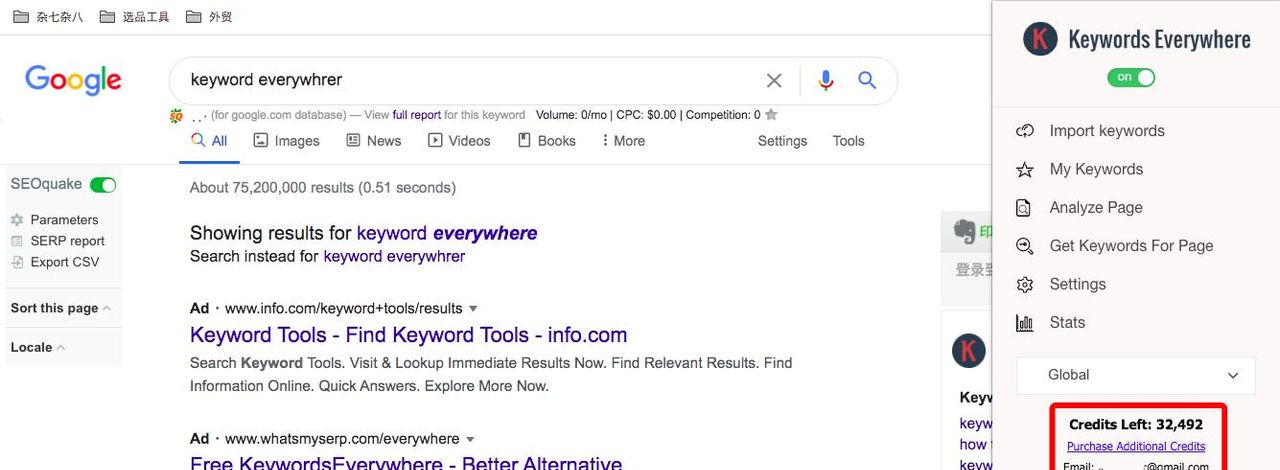
Task: Clear the search box with X icon
Action: [x=774, y=80]
